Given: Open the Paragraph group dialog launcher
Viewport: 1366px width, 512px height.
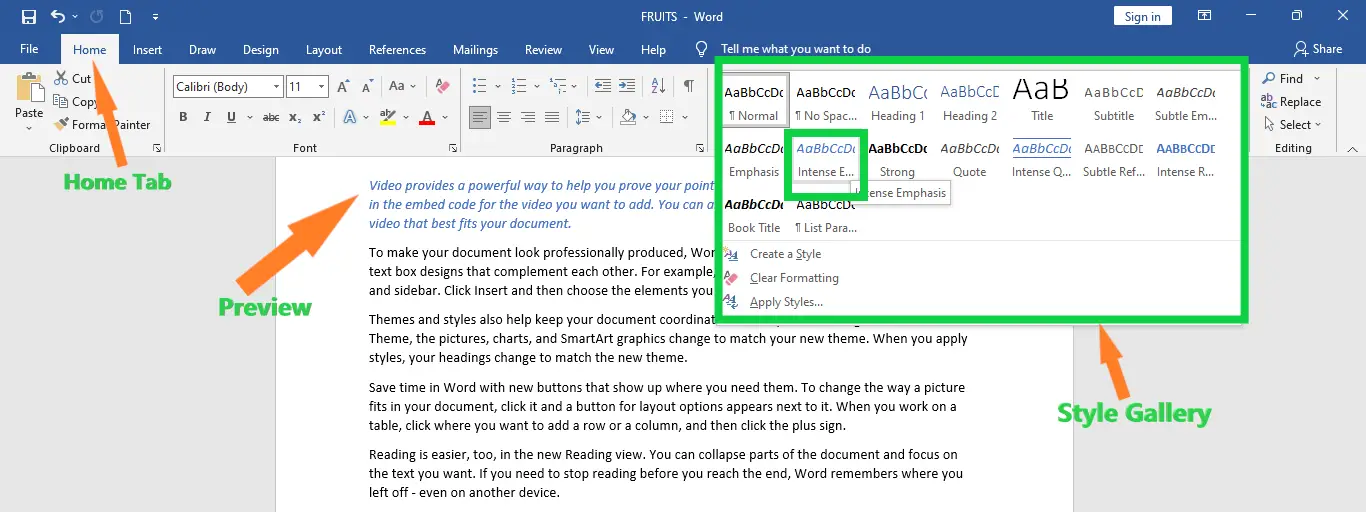Looking at the screenshot, I should point(699,148).
